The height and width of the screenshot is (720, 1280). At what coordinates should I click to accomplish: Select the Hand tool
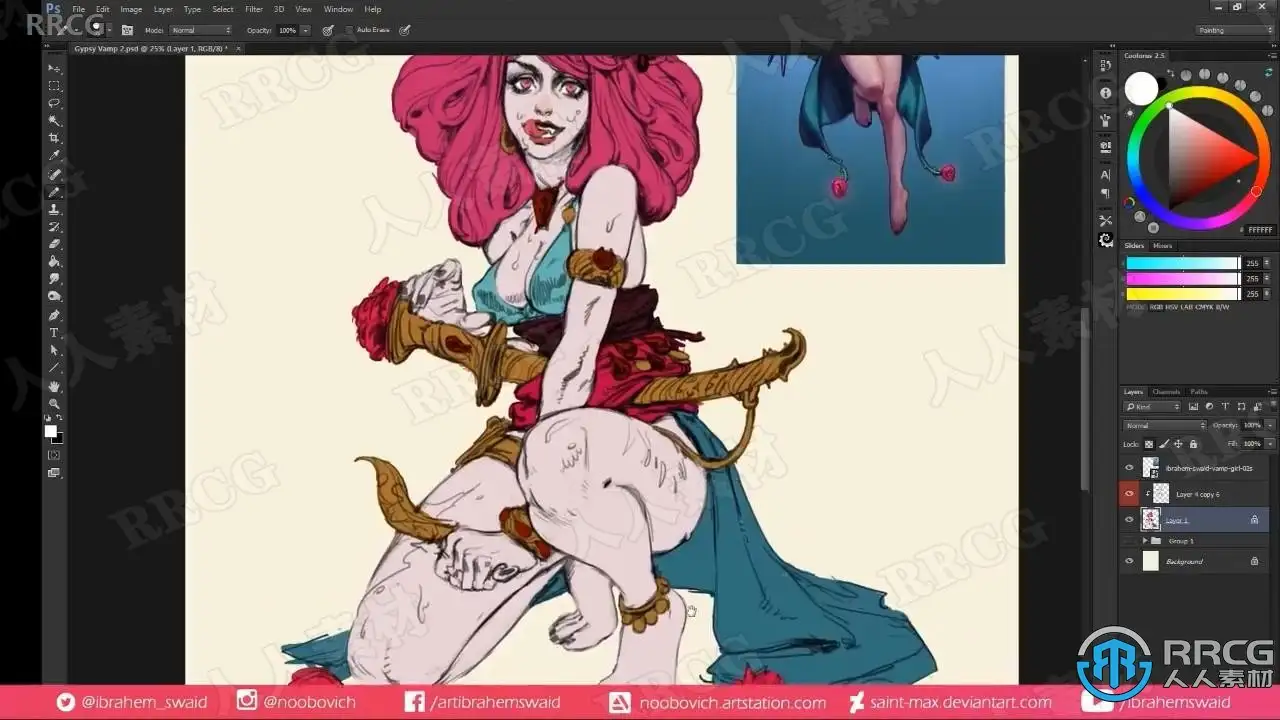[54, 386]
